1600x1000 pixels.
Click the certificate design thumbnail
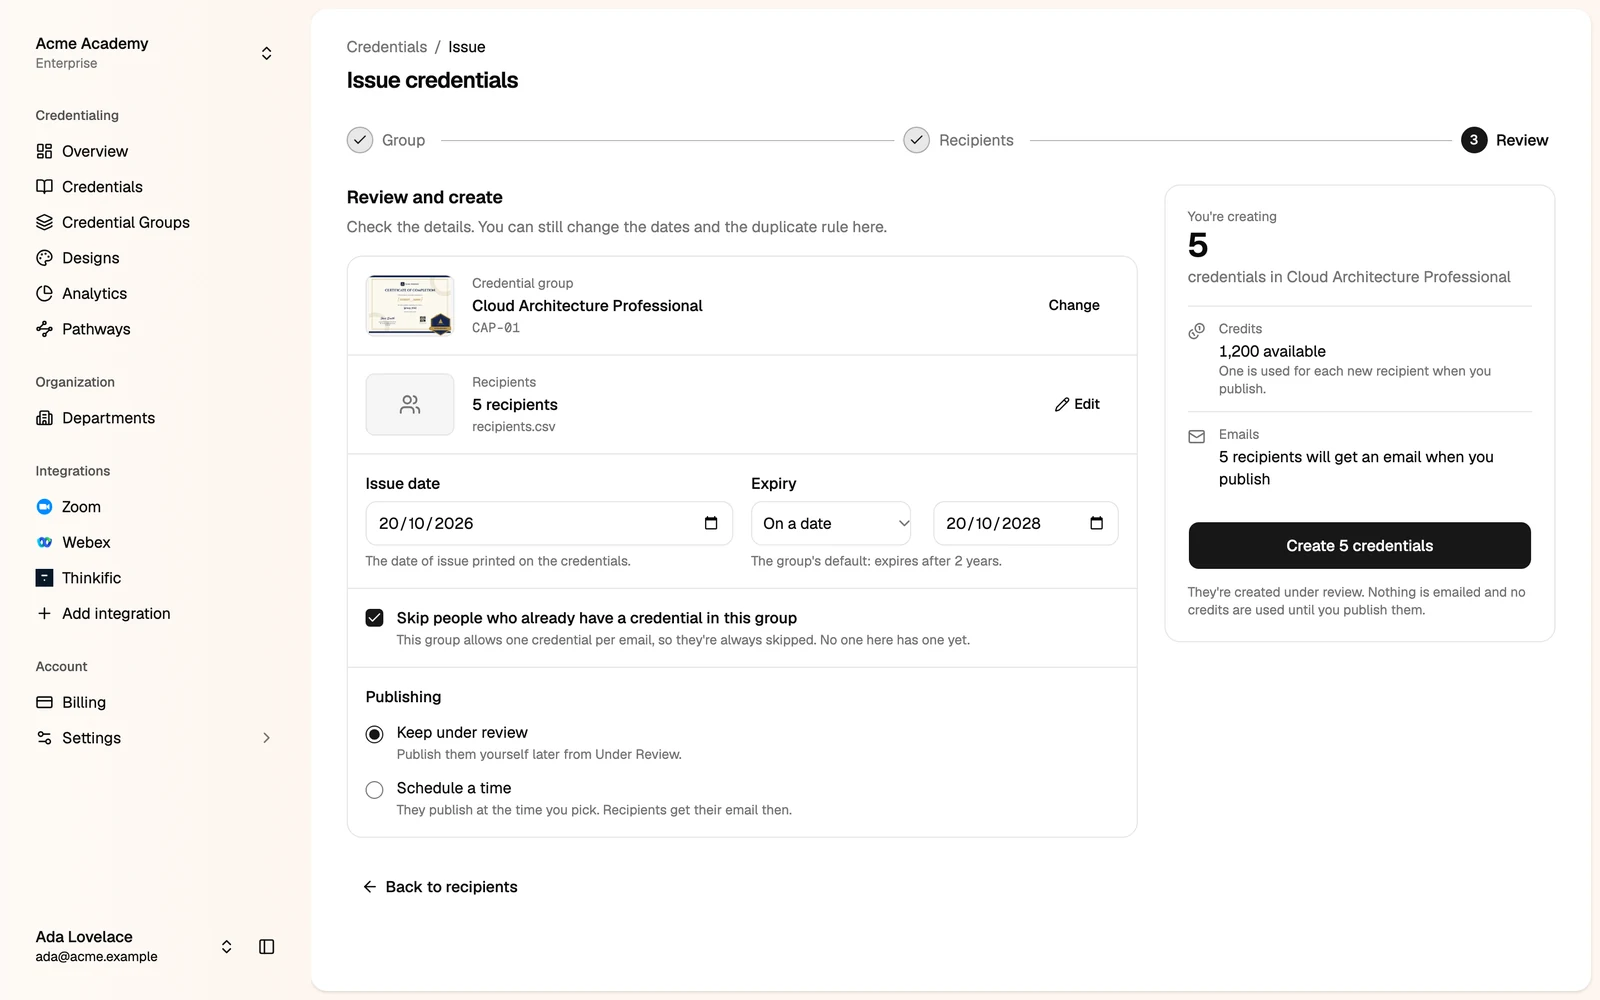point(410,305)
